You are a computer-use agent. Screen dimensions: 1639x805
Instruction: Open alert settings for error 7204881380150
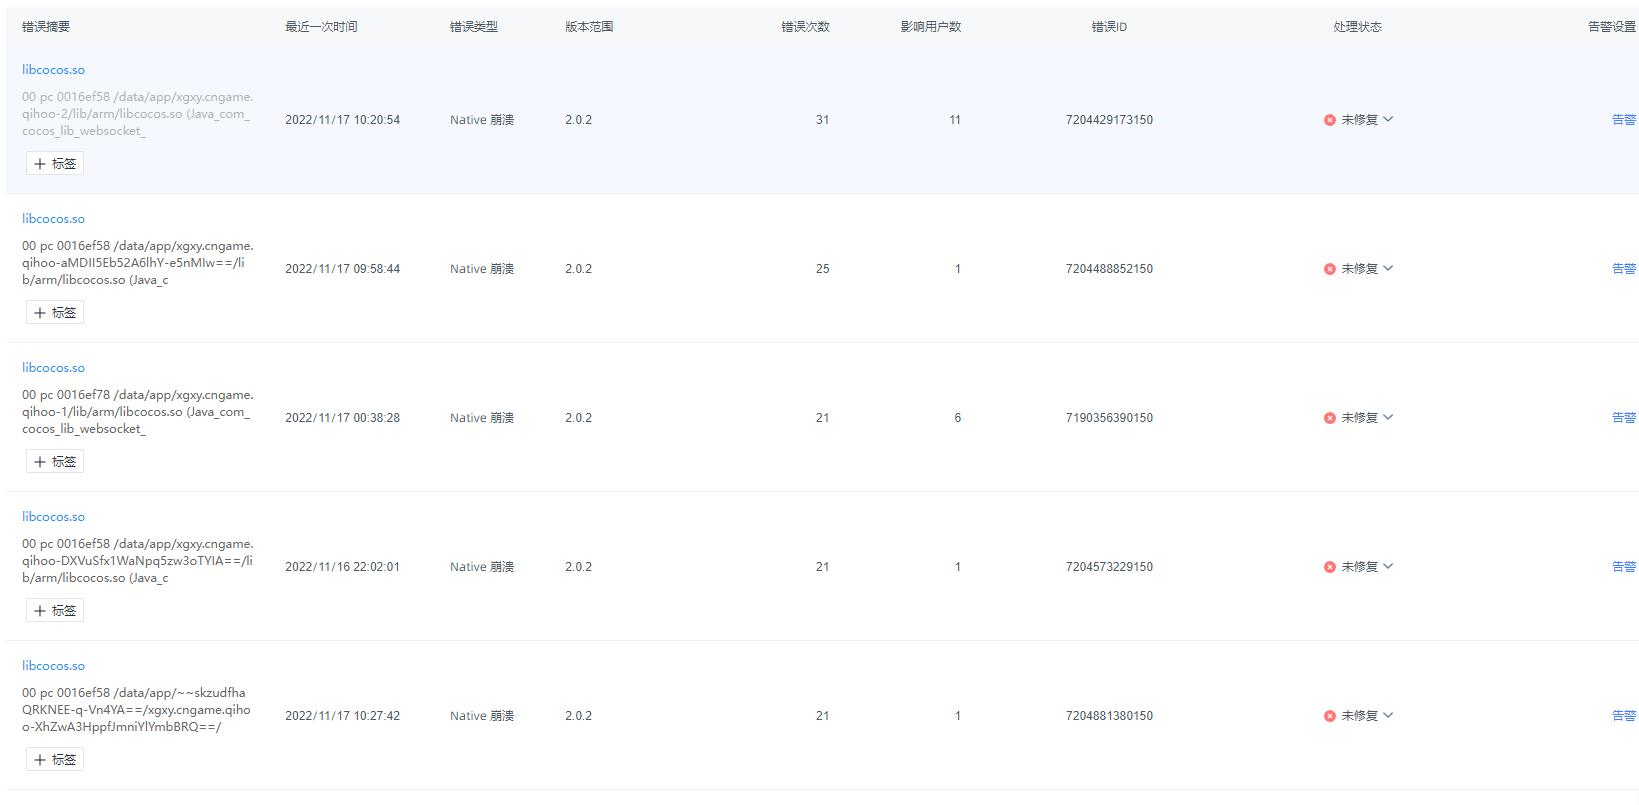pos(1623,716)
